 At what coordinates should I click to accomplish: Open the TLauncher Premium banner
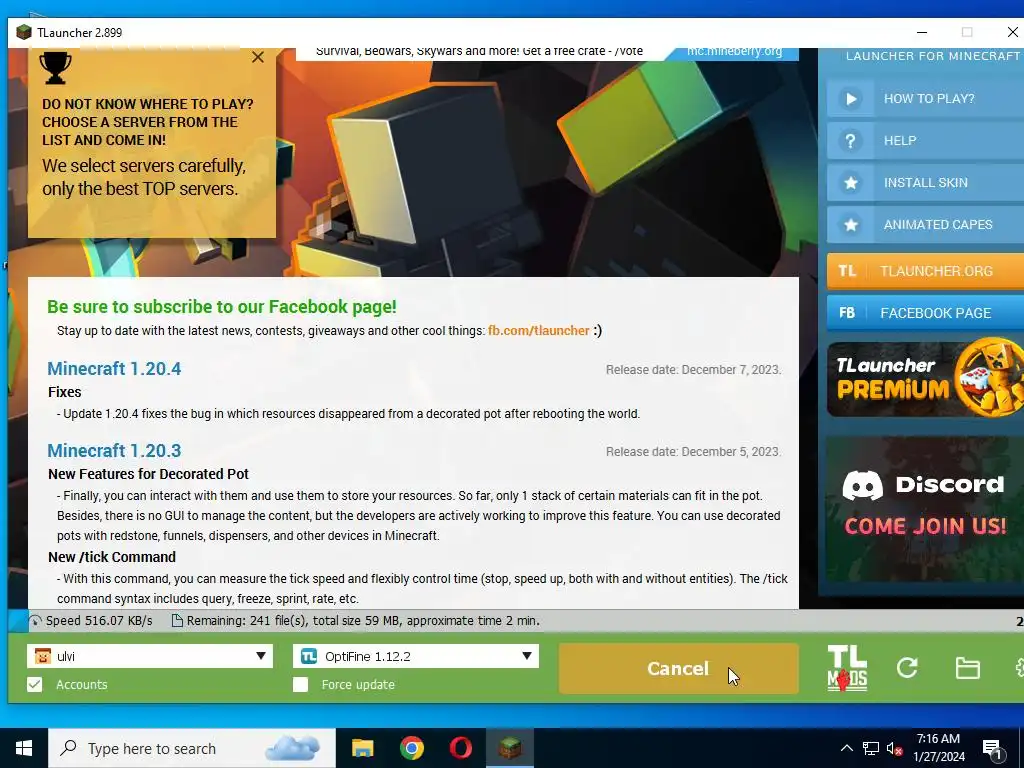pos(925,379)
